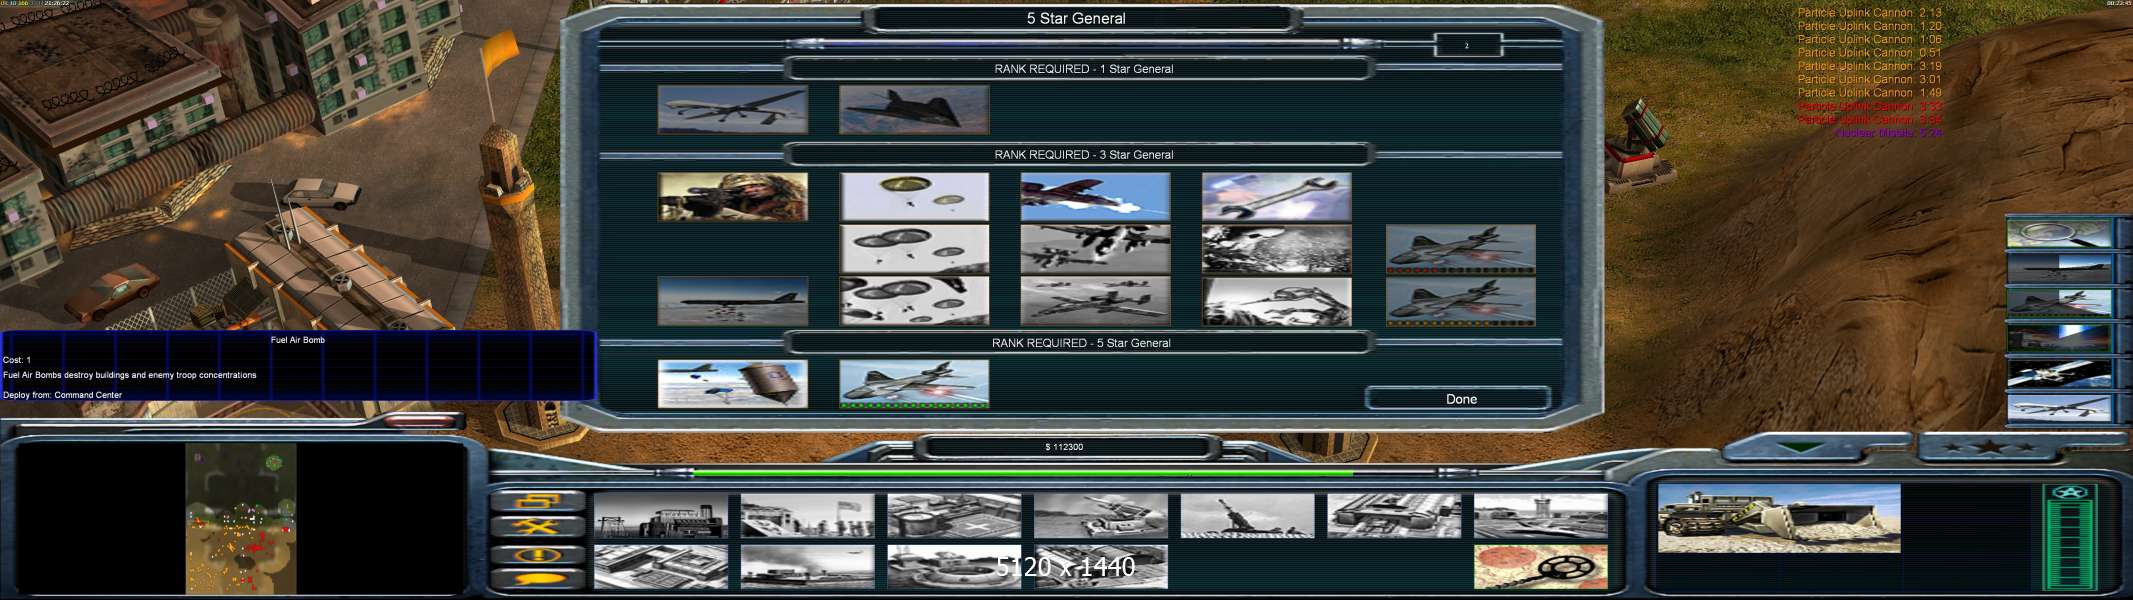Open chat with the speech bubble button

537,578
